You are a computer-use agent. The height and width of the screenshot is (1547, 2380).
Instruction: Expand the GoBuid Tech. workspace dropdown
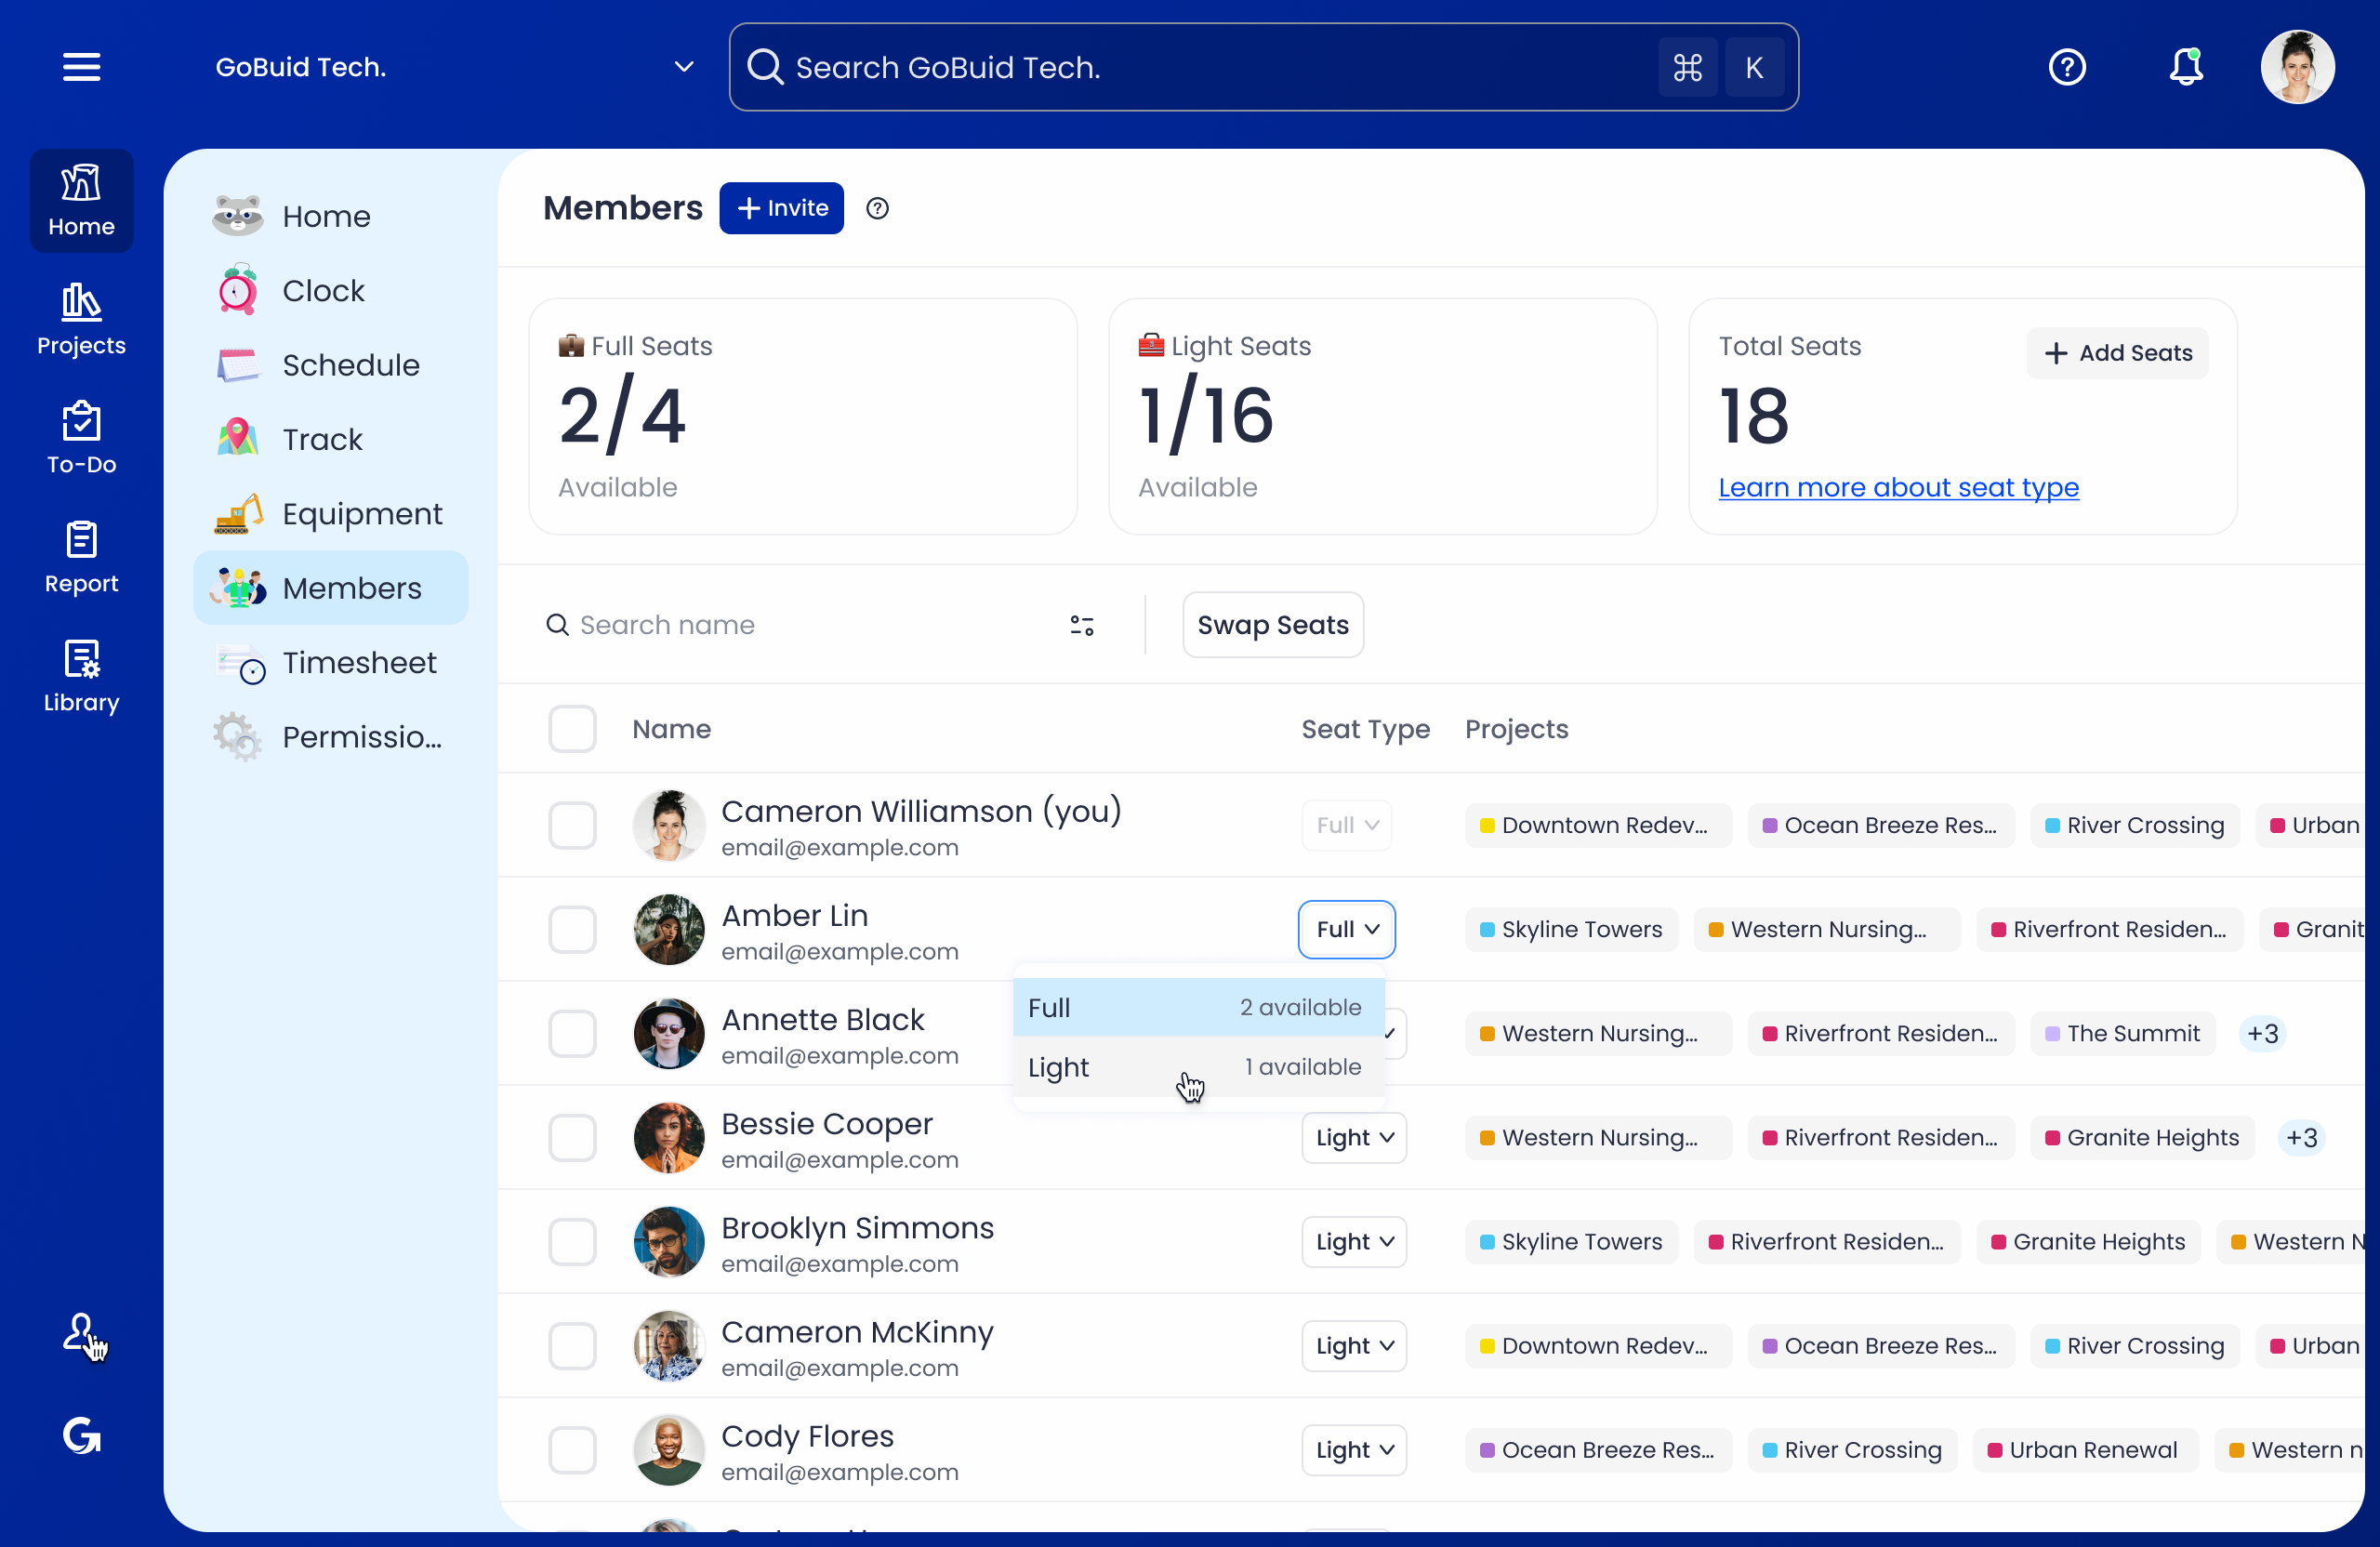(683, 67)
